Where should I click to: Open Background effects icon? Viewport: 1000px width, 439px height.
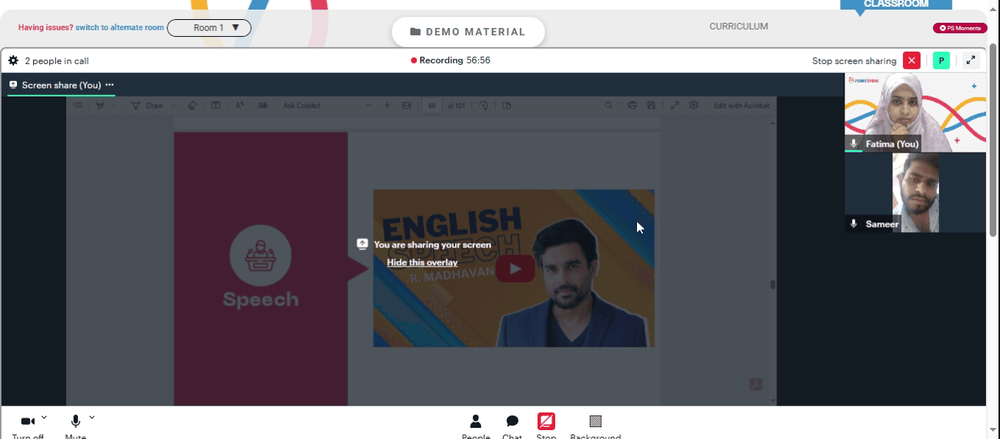coord(595,421)
